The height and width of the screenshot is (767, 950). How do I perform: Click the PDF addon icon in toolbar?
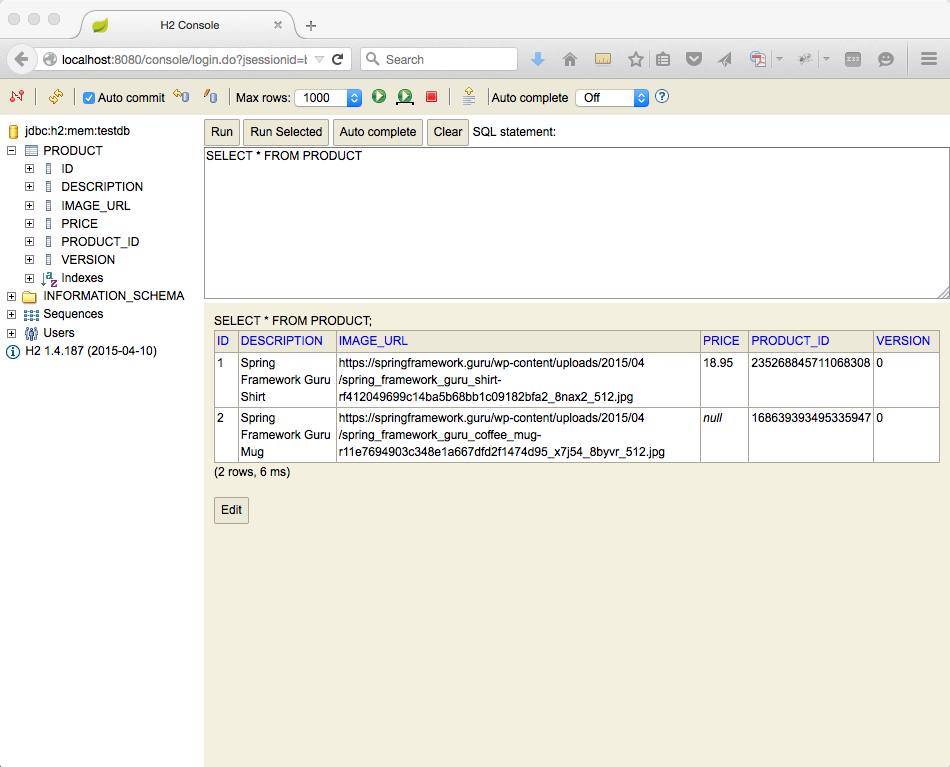click(x=757, y=59)
